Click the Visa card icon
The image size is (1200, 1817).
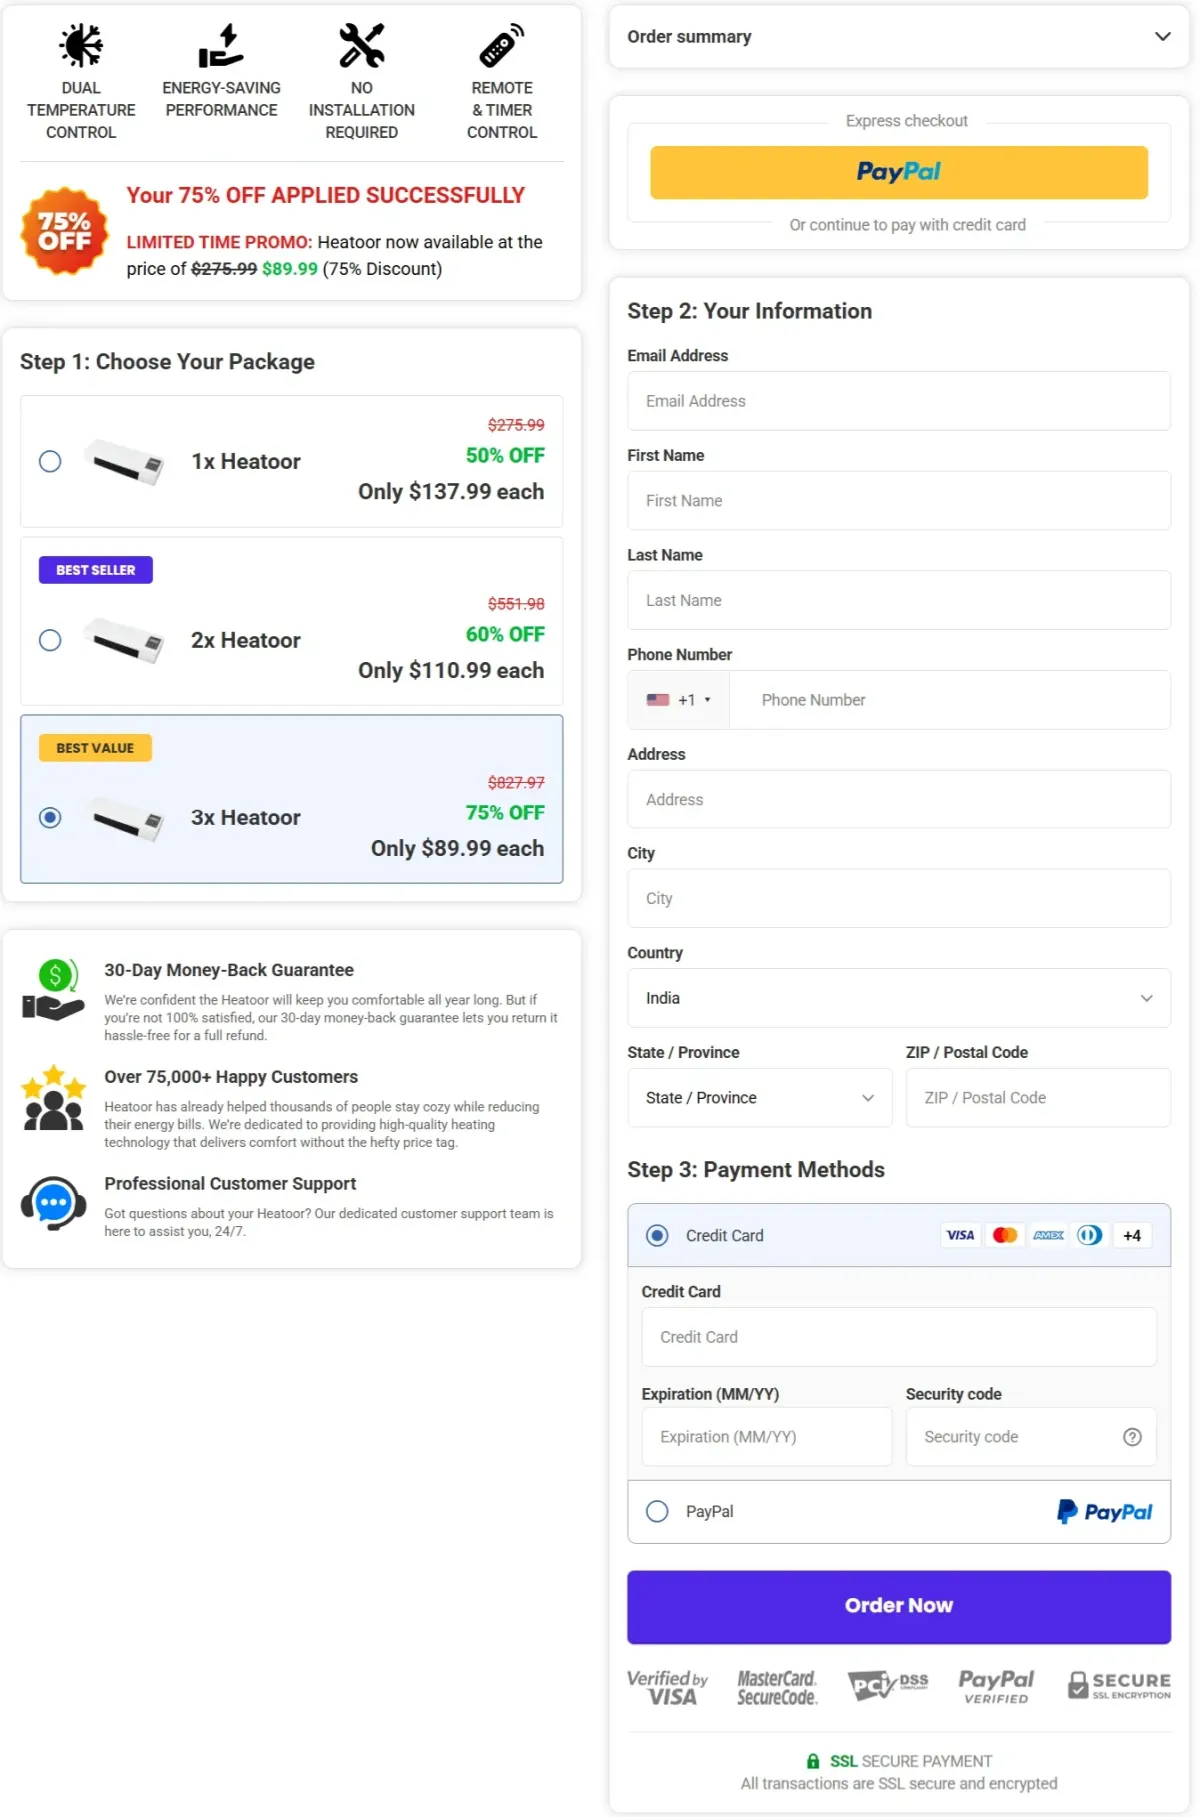(960, 1235)
